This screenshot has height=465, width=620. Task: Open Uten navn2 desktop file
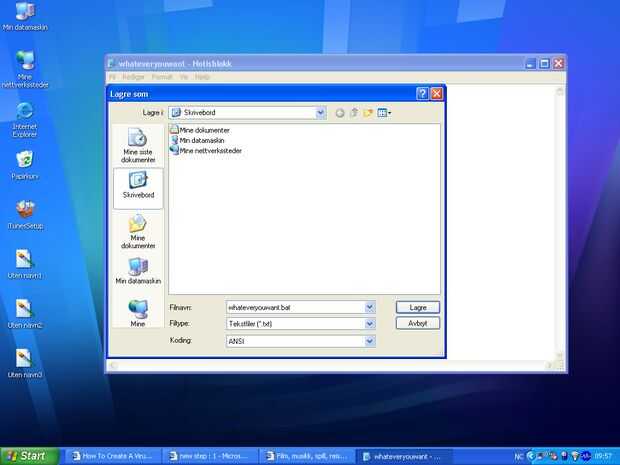coord(25,313)
